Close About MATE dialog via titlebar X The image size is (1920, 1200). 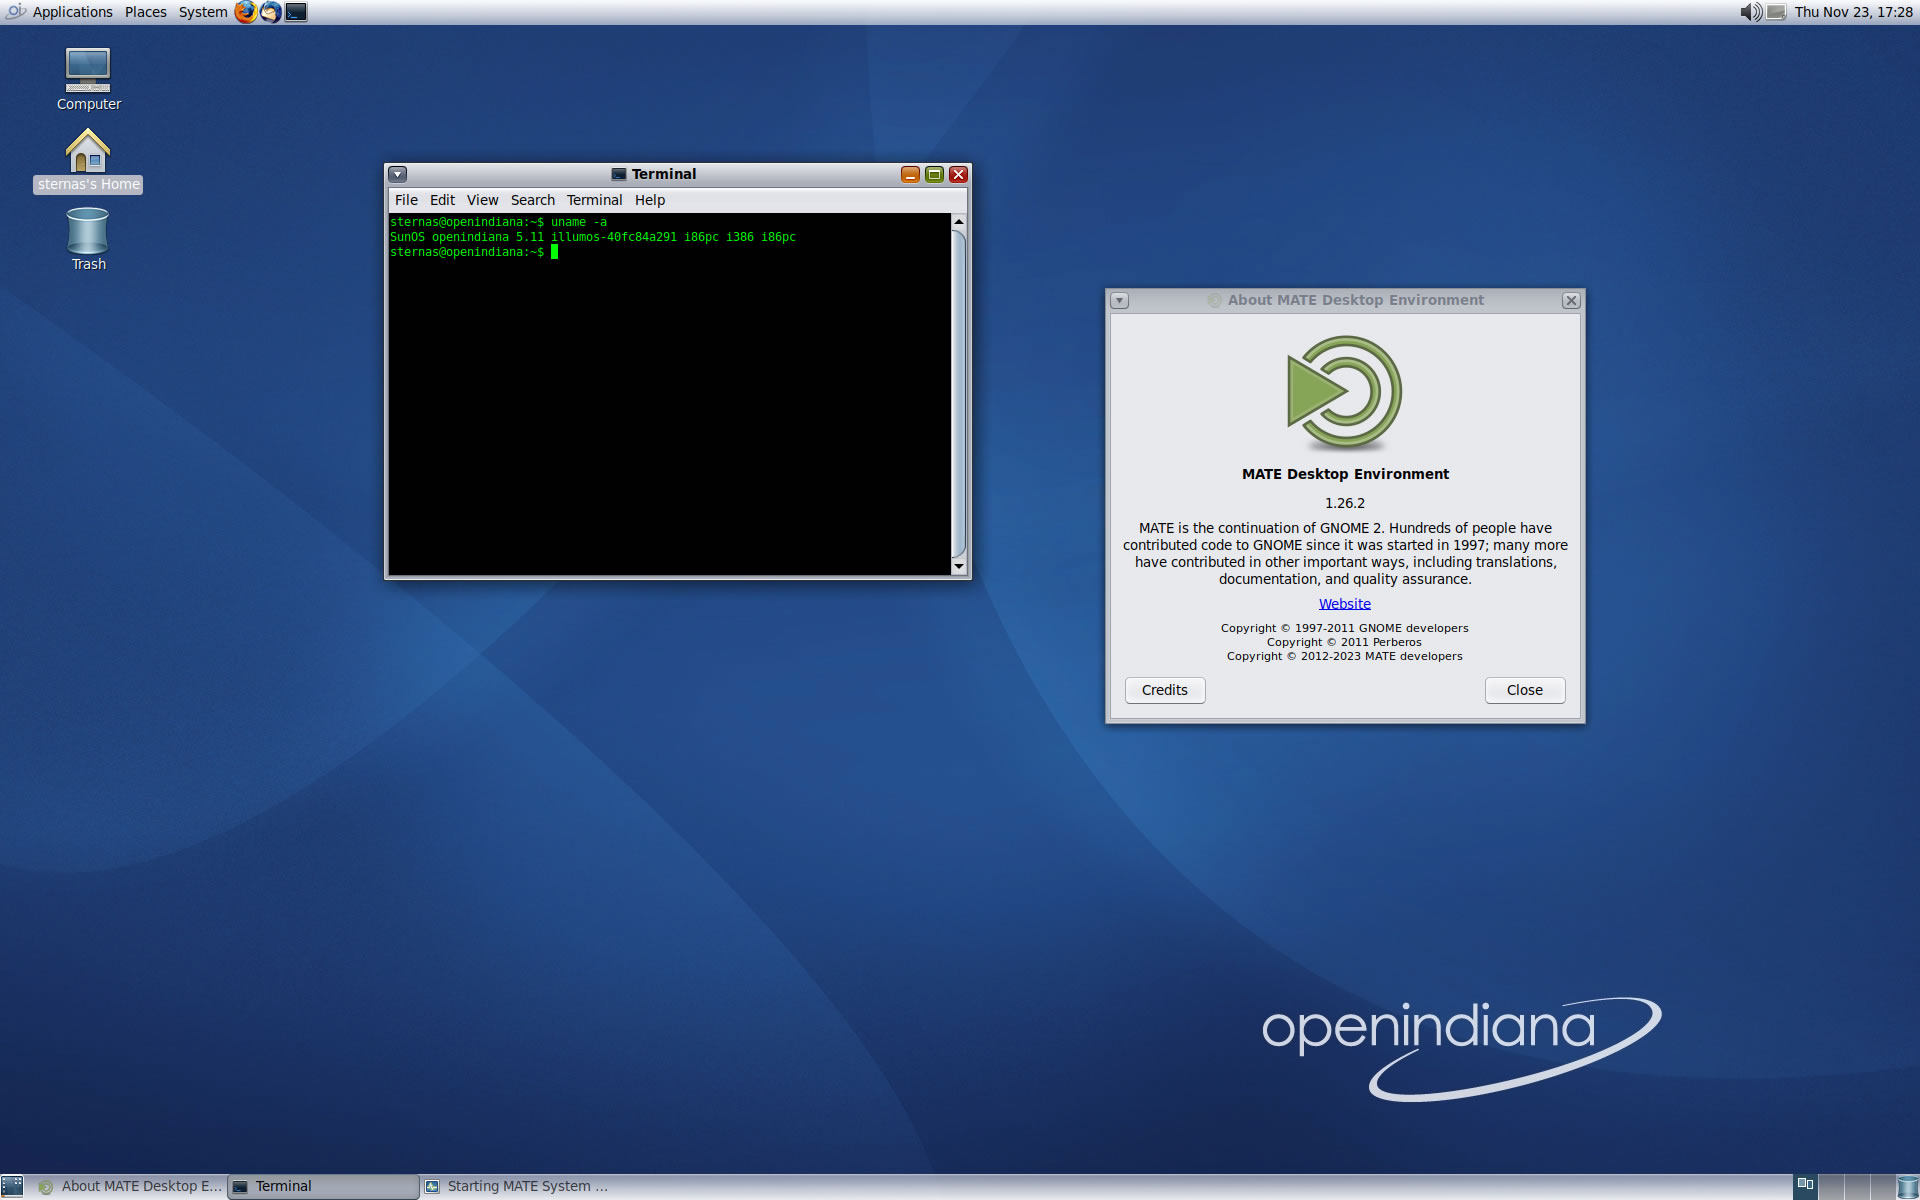[1571, 301]
